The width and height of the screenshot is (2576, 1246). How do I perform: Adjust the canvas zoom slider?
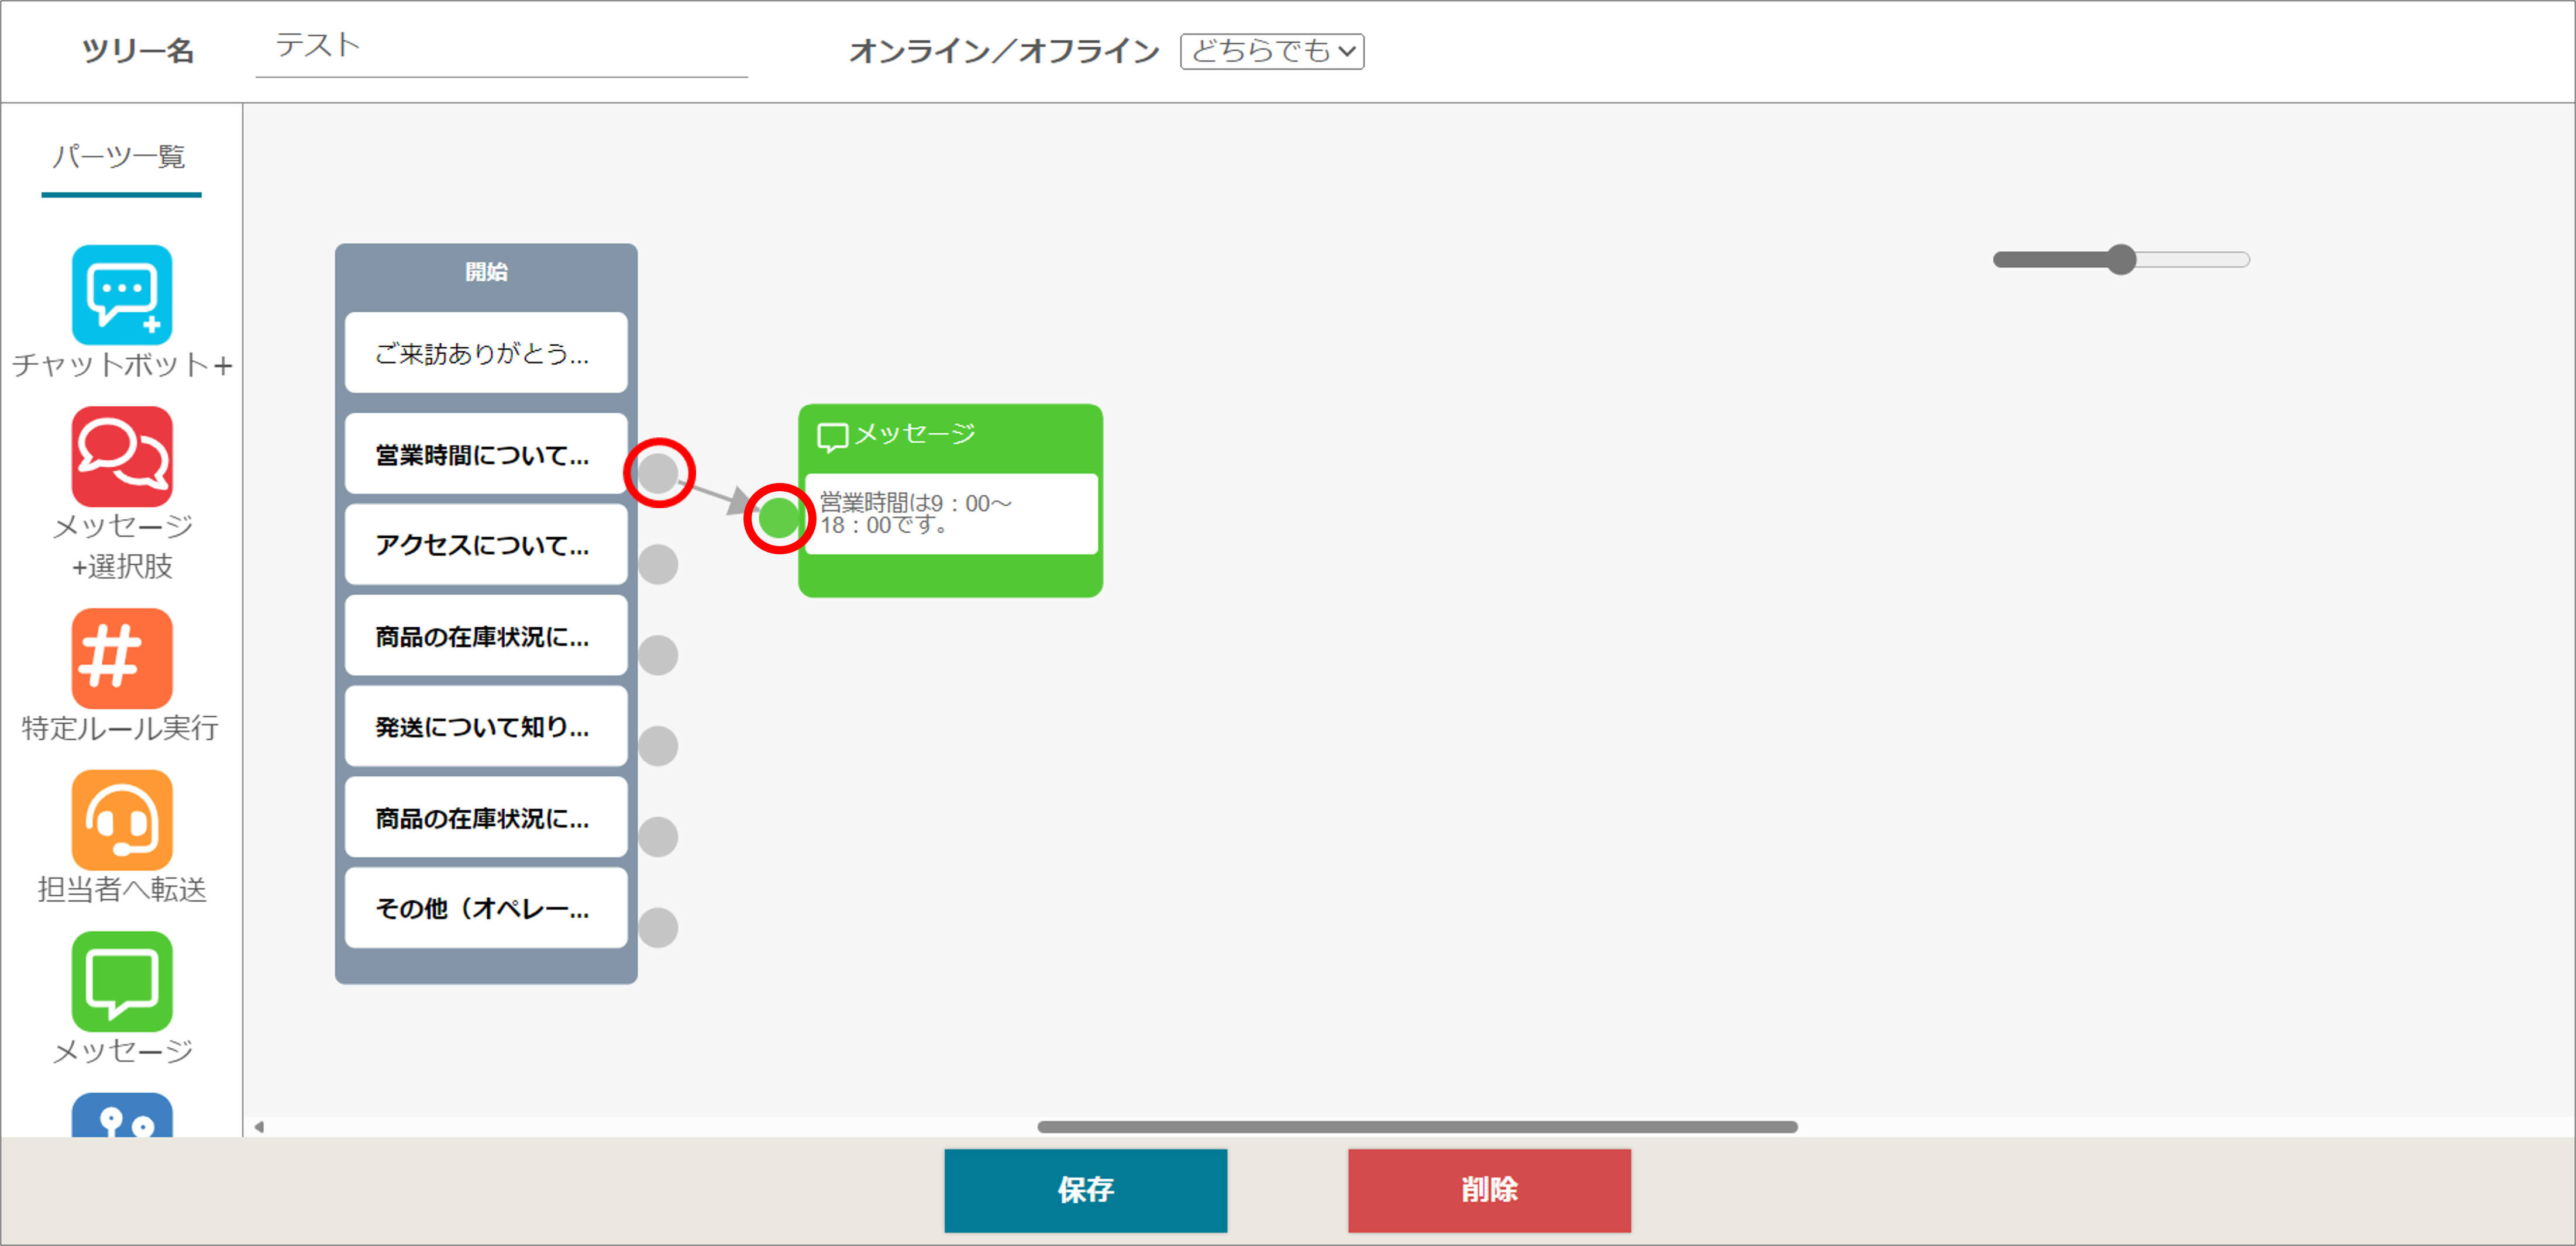tap(2120, 260)
